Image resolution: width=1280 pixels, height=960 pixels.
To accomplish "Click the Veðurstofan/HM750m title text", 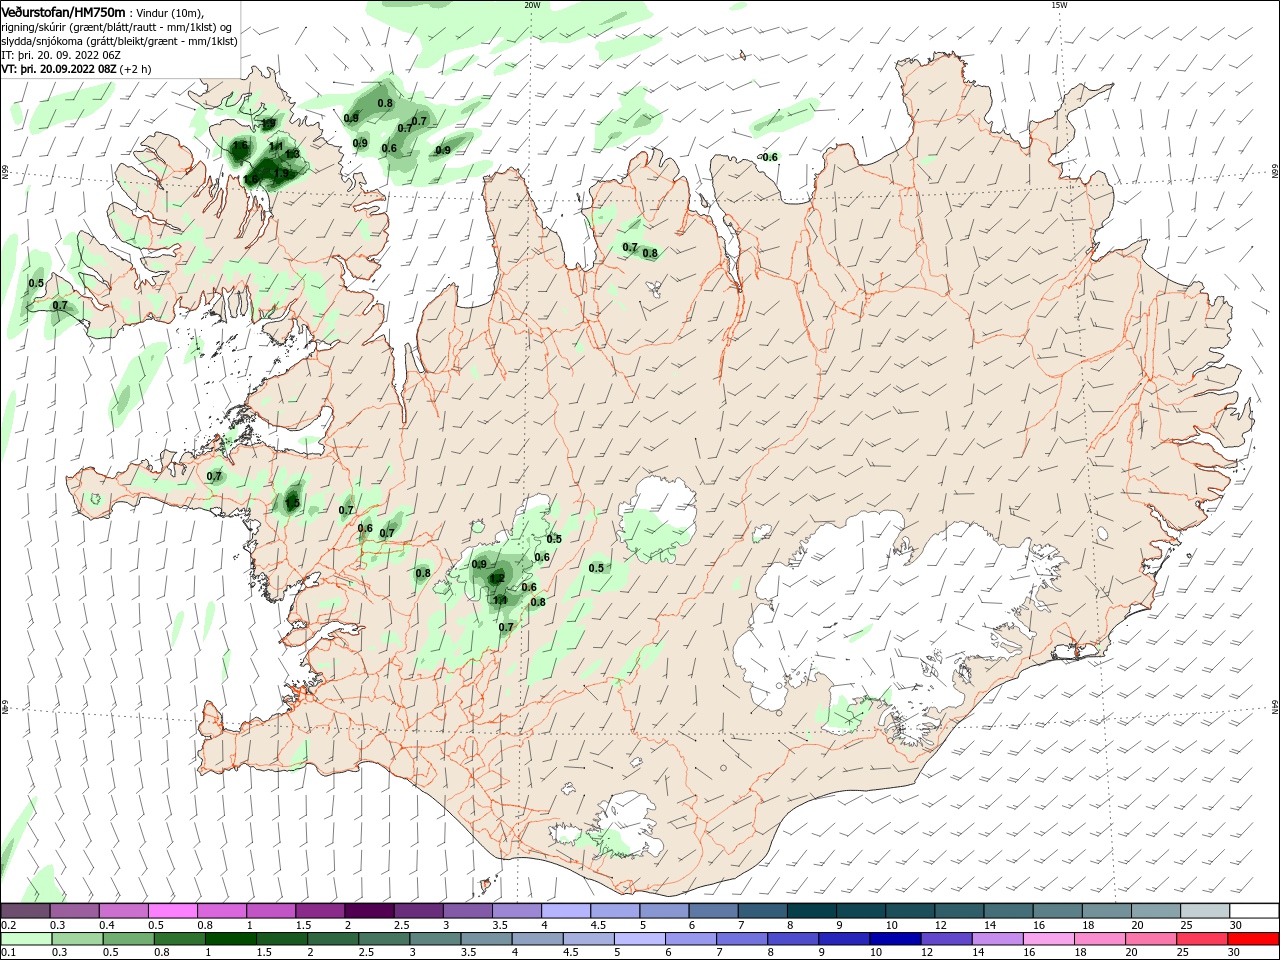I will click(x=63, y=12).
